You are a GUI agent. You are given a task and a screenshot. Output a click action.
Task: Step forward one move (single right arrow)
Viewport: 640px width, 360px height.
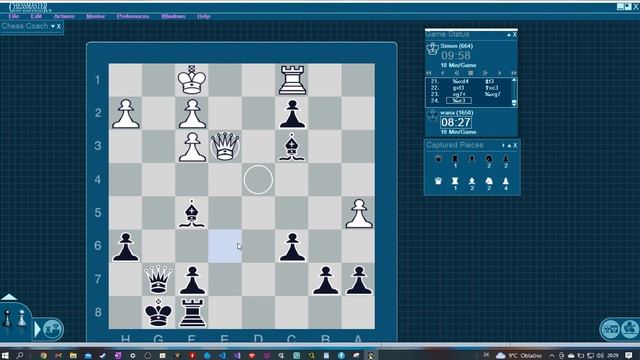tap(500, 73)
